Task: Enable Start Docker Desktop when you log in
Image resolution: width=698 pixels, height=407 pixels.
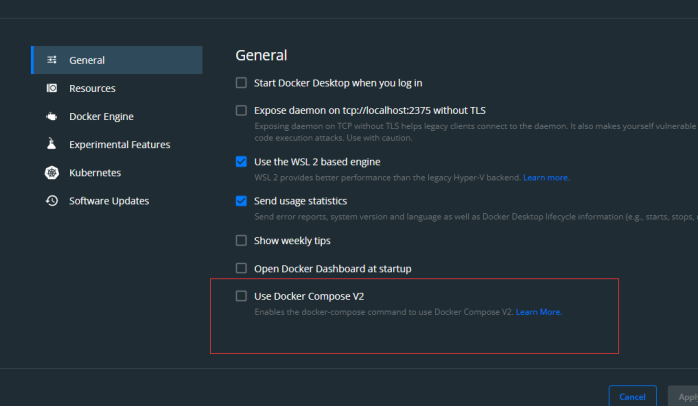Action: pos(241,82)
